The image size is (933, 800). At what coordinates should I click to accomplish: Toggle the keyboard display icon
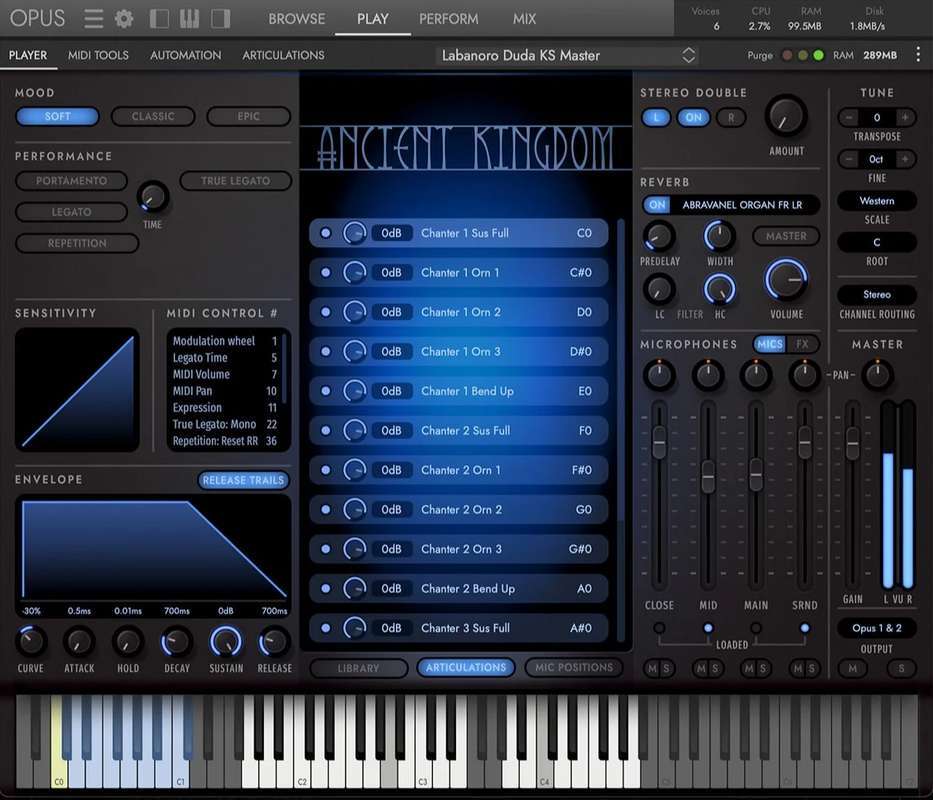[x=190, y=18]
